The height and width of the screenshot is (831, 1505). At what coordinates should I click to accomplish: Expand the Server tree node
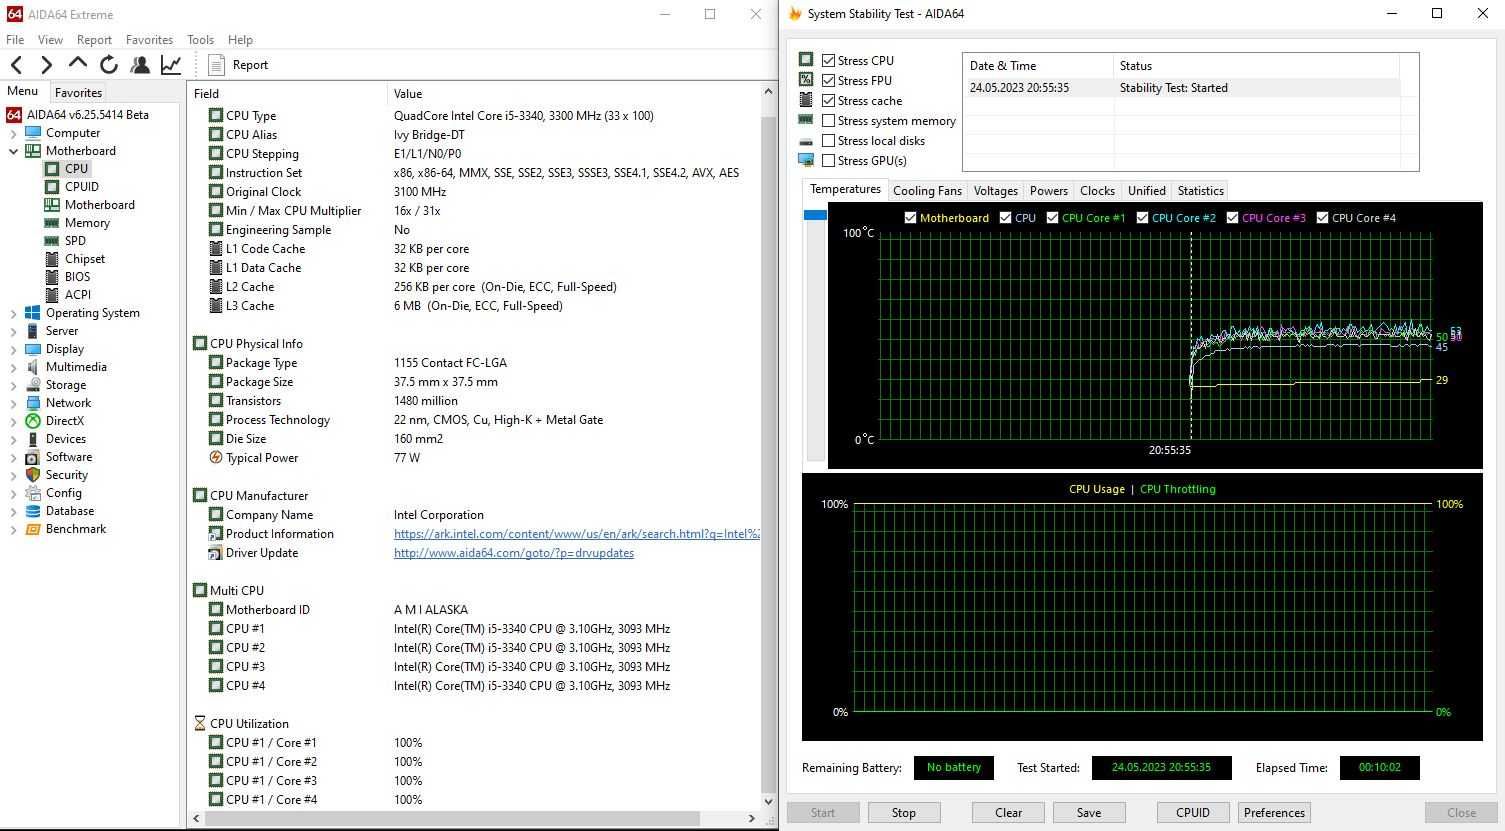(13, 331)
